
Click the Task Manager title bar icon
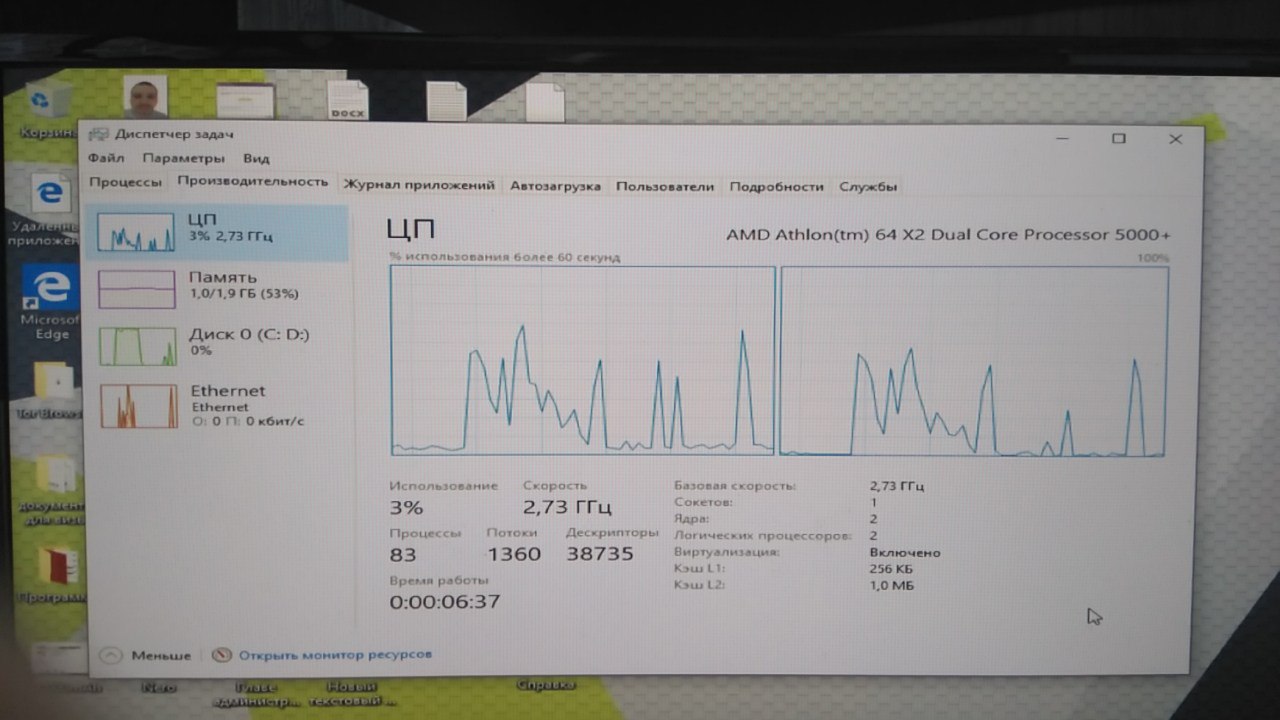click(x=98, y=134)
